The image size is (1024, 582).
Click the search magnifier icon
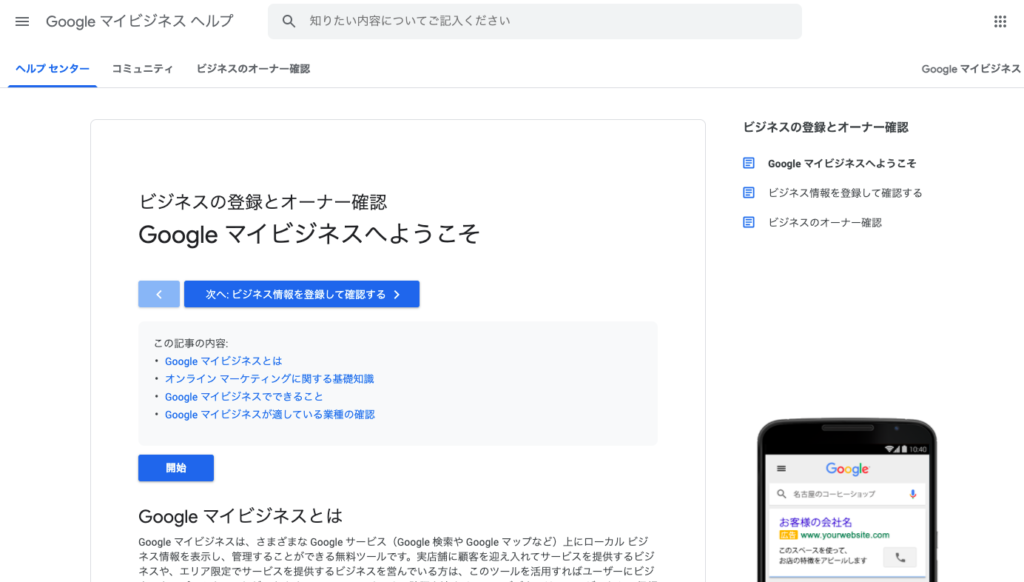pos(289,22)
